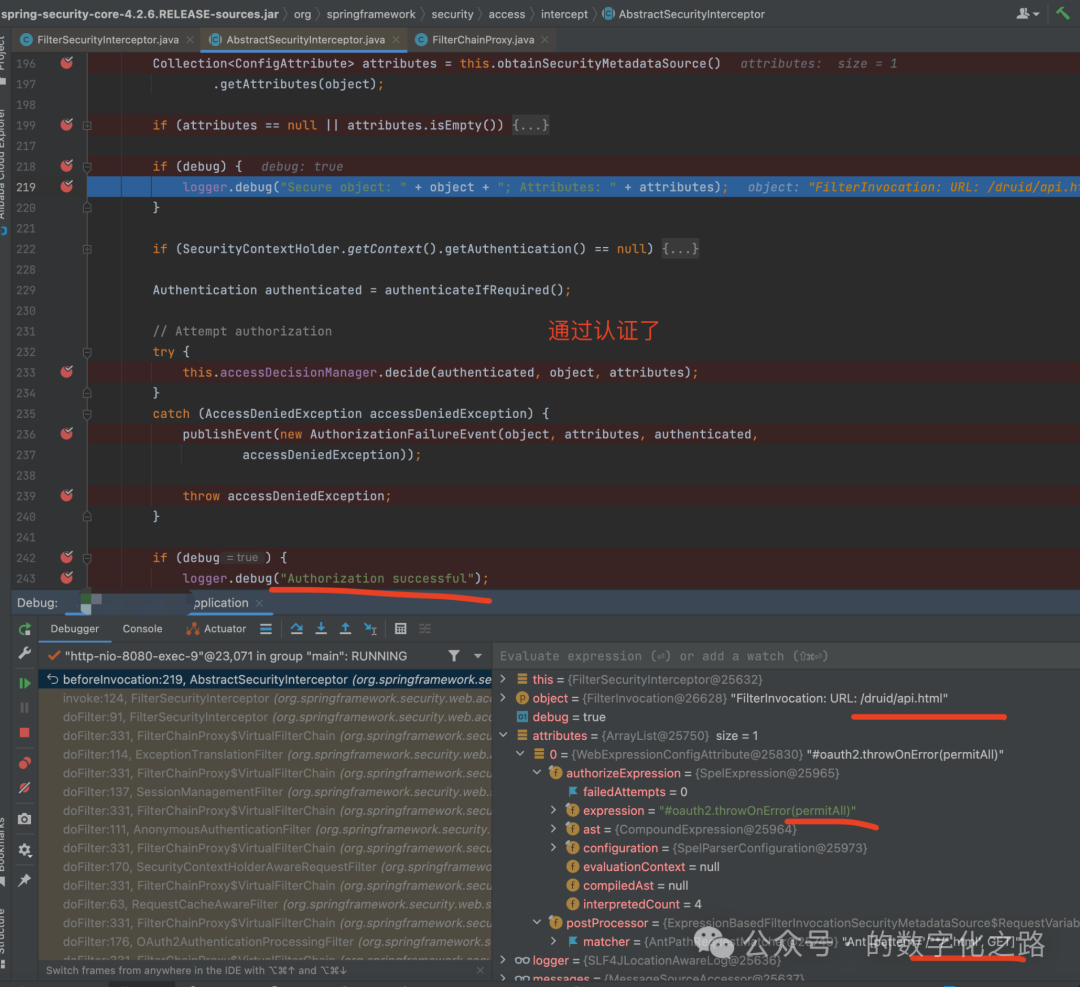Expand the 'object' FilterInvocation variable
Screen dimensions: 1080x987
point(503,698)
